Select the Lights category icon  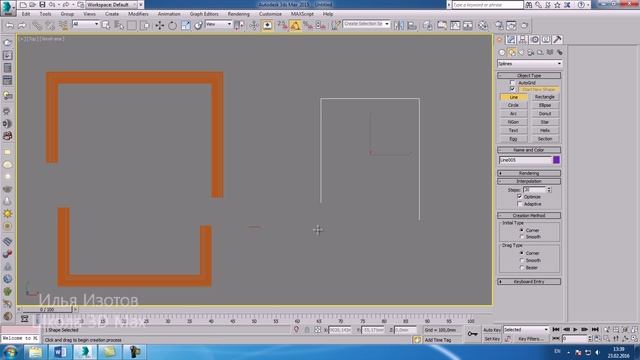click(521, 52)
